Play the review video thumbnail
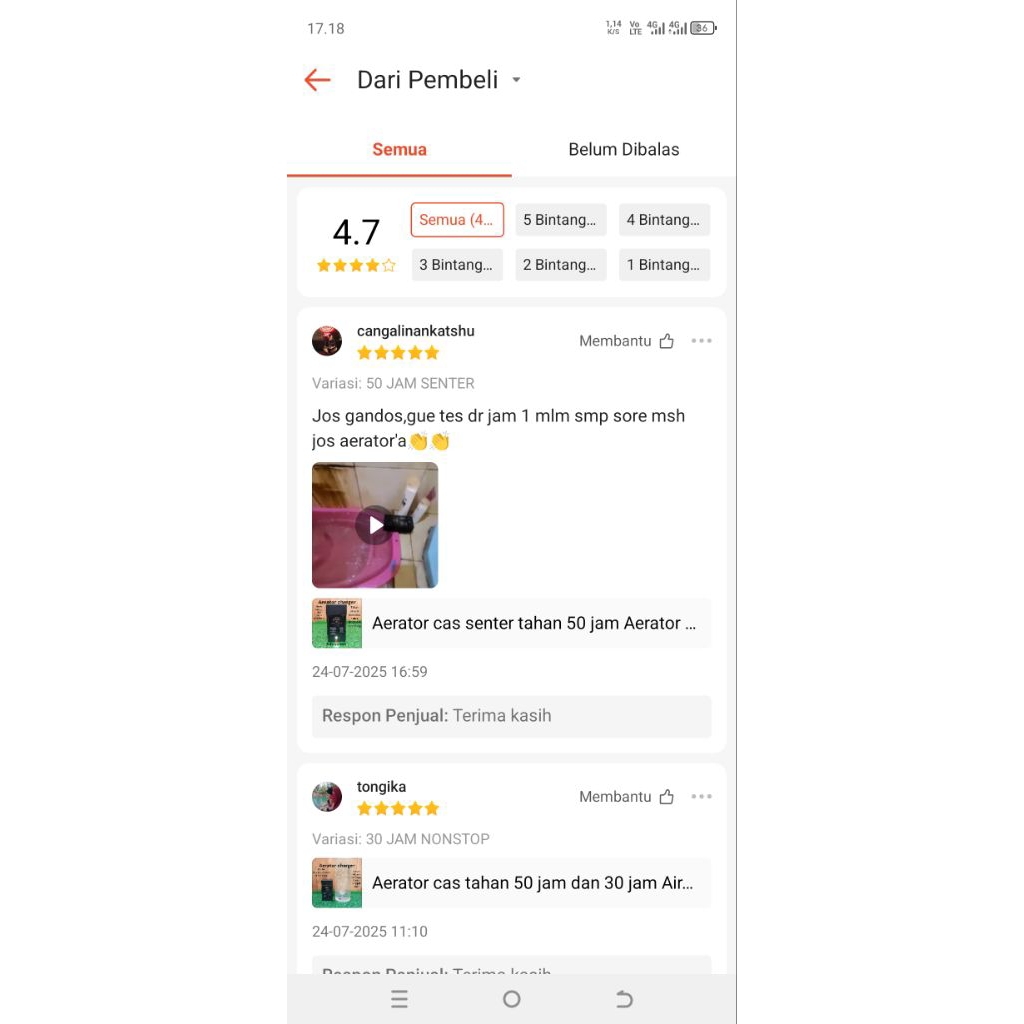The width and height of the screenshot is (1024, 1024). click(375, 525)
